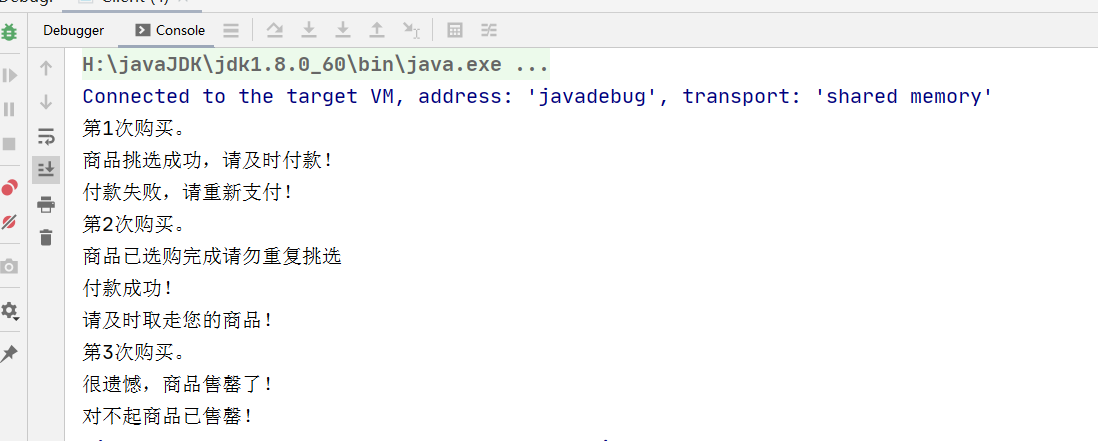The width and height of the screenshot is (1098, 441).
Task: Open the layout options menu beside Console
Action: click(x=230, y=30)
